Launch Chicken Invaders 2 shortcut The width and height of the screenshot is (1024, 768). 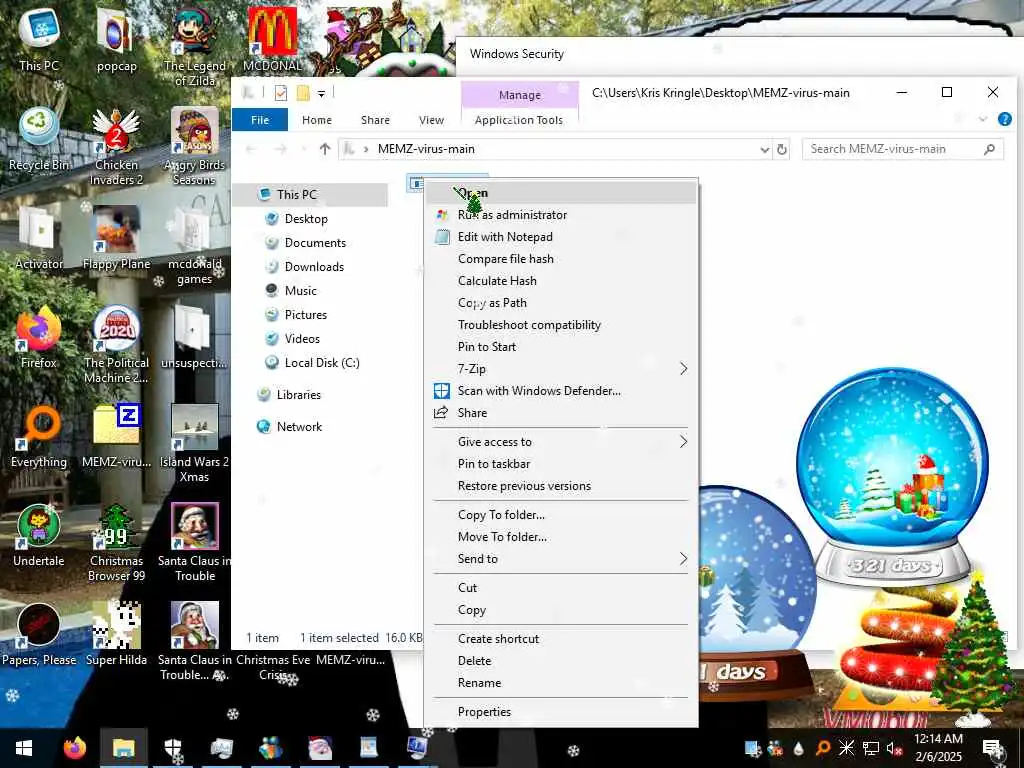click(x=116, y=146)
